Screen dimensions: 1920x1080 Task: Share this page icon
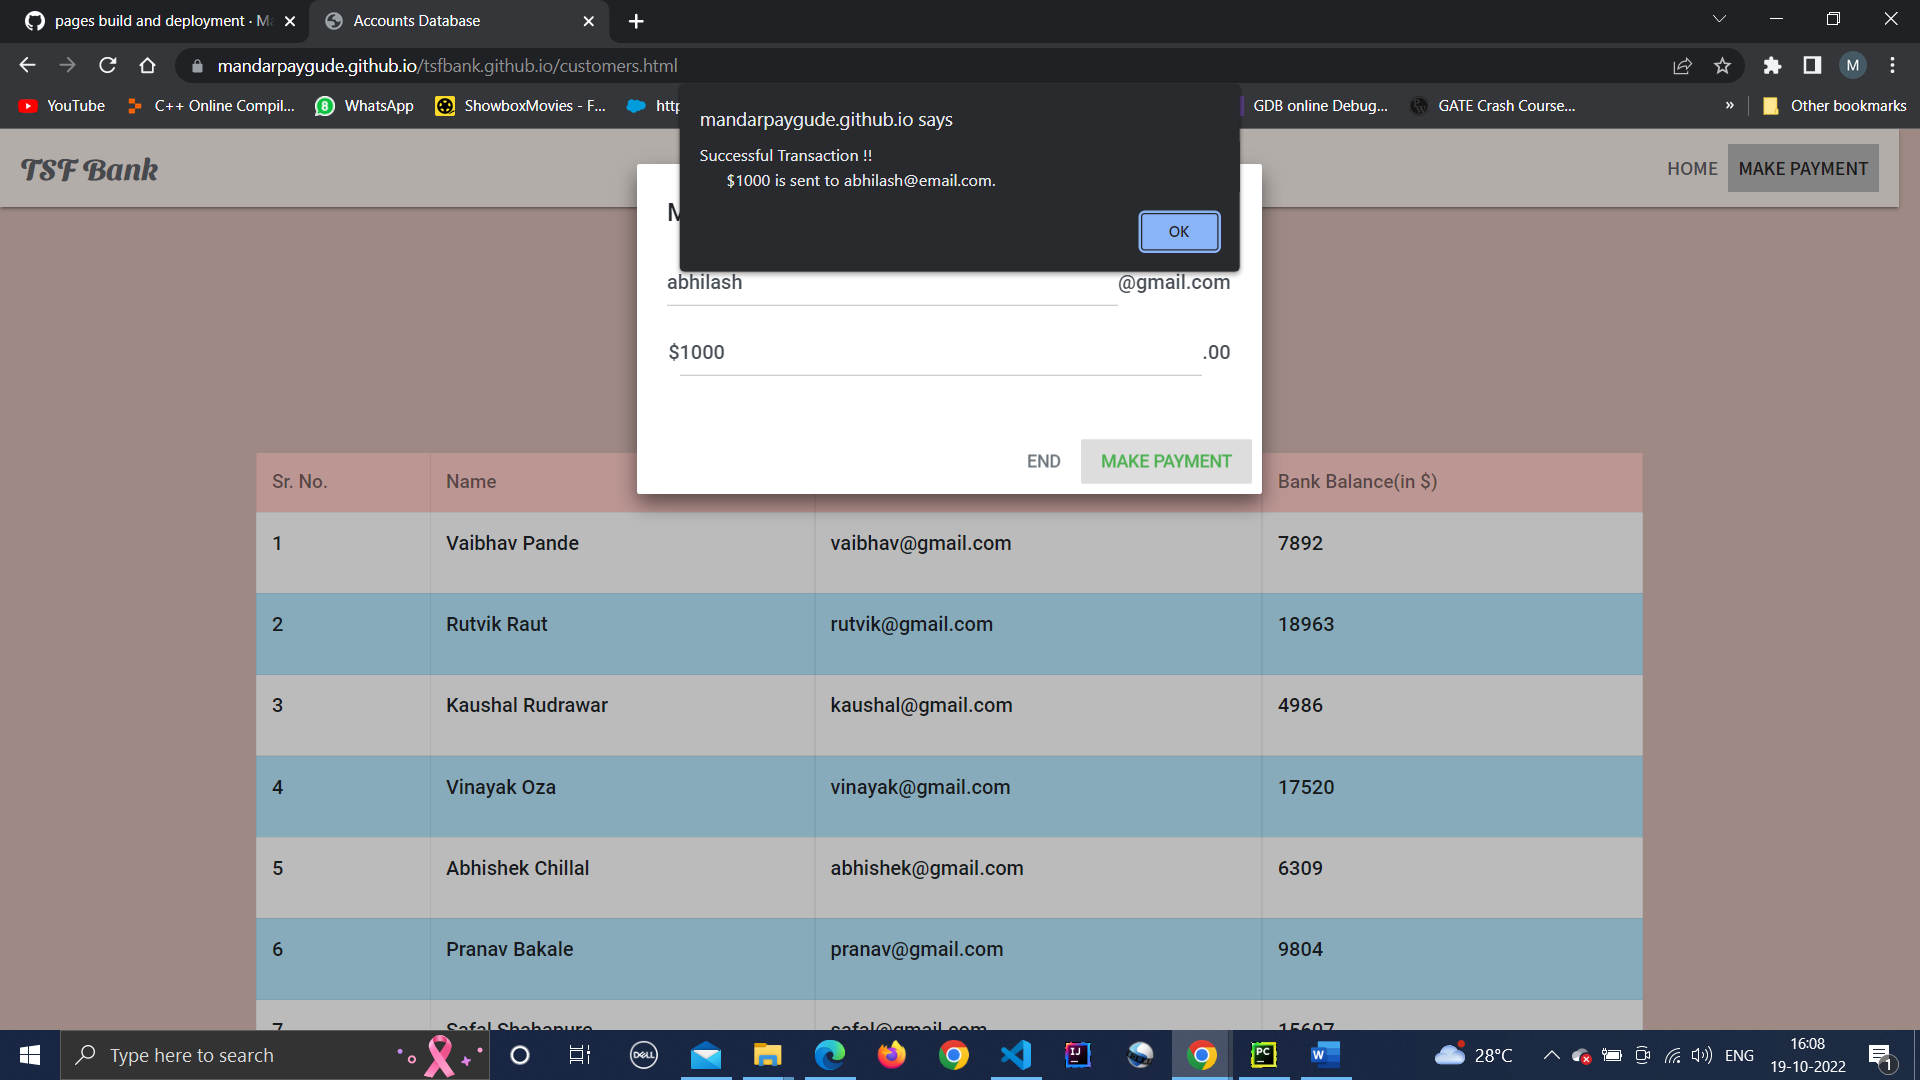(x=1682, y=65)
